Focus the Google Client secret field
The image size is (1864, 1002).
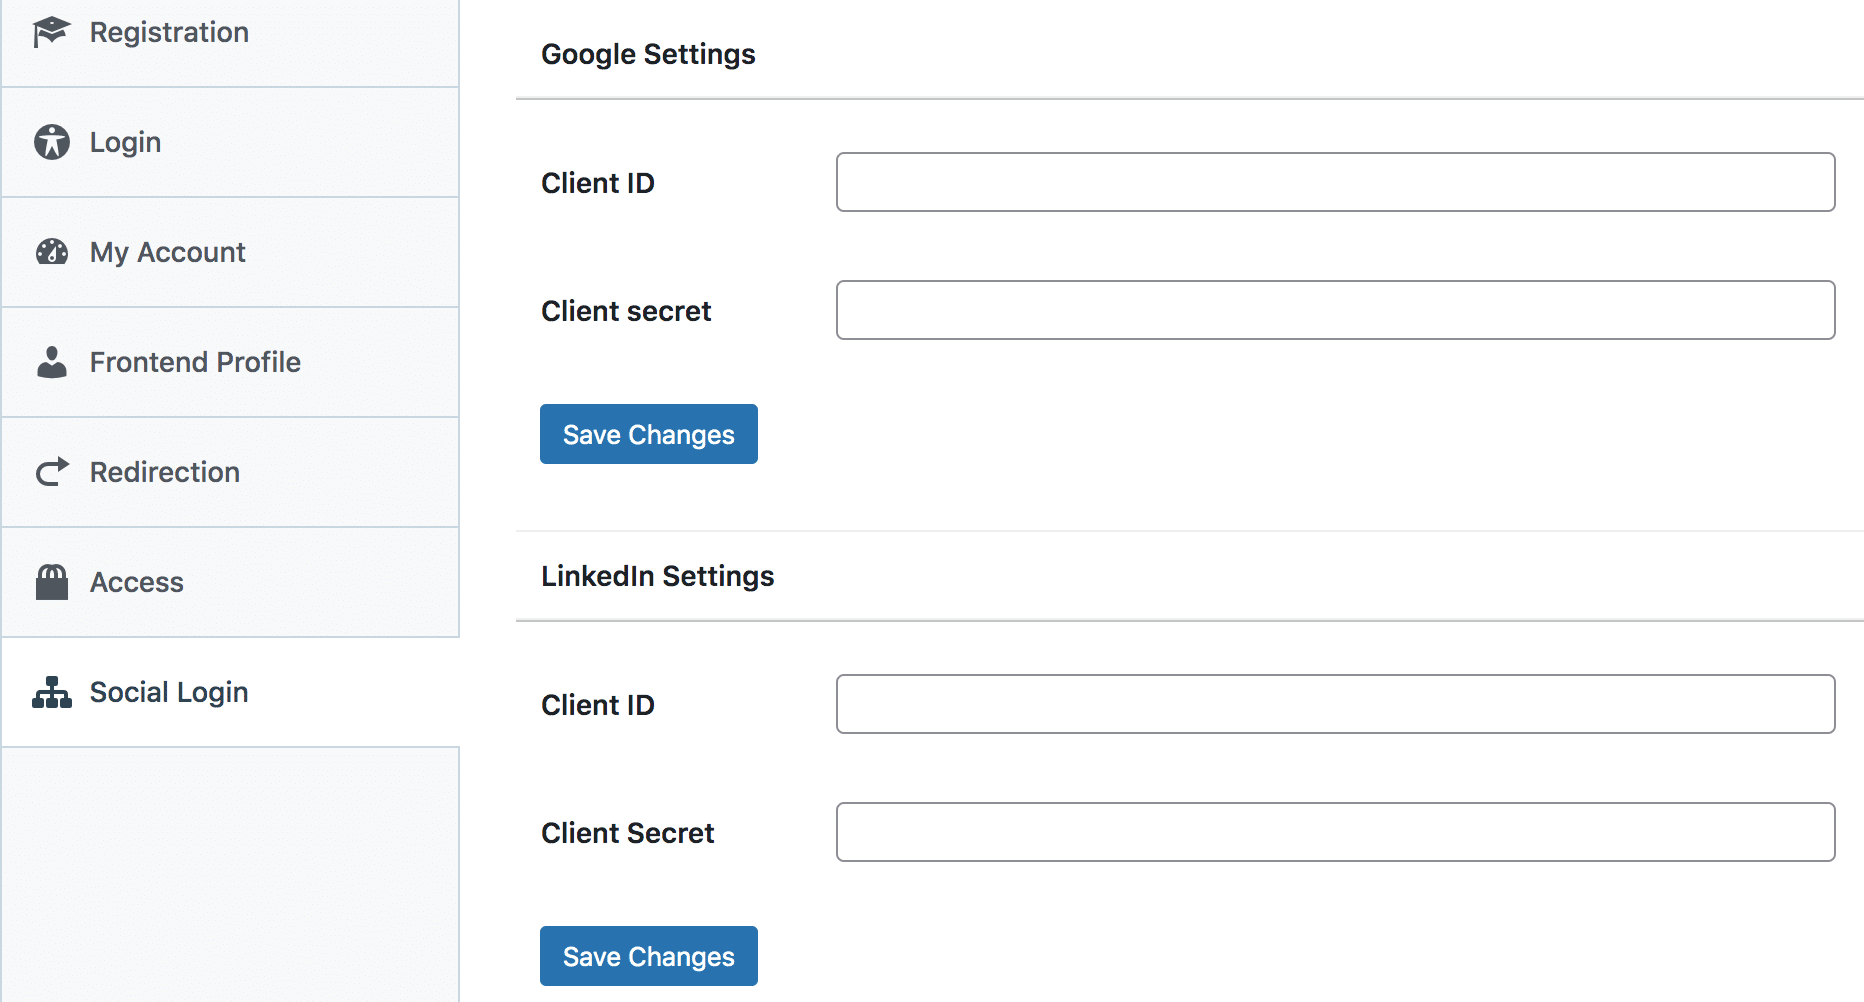click(1335, 310)
